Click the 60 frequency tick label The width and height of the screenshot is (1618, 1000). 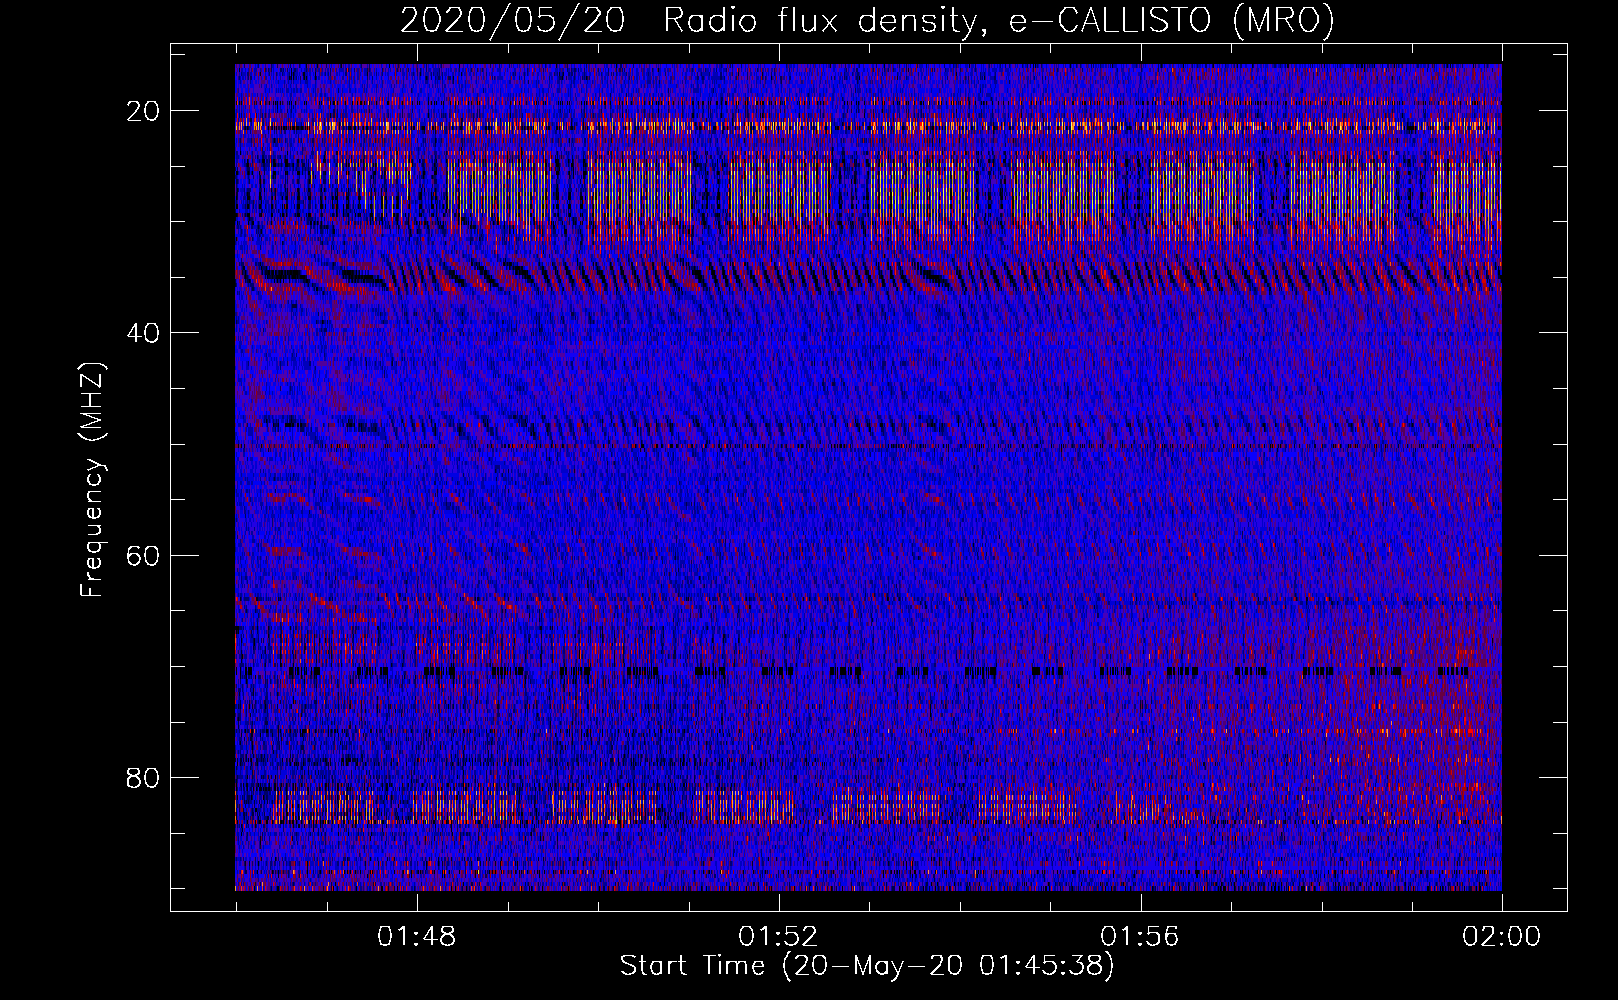click(x=144, y=555)
